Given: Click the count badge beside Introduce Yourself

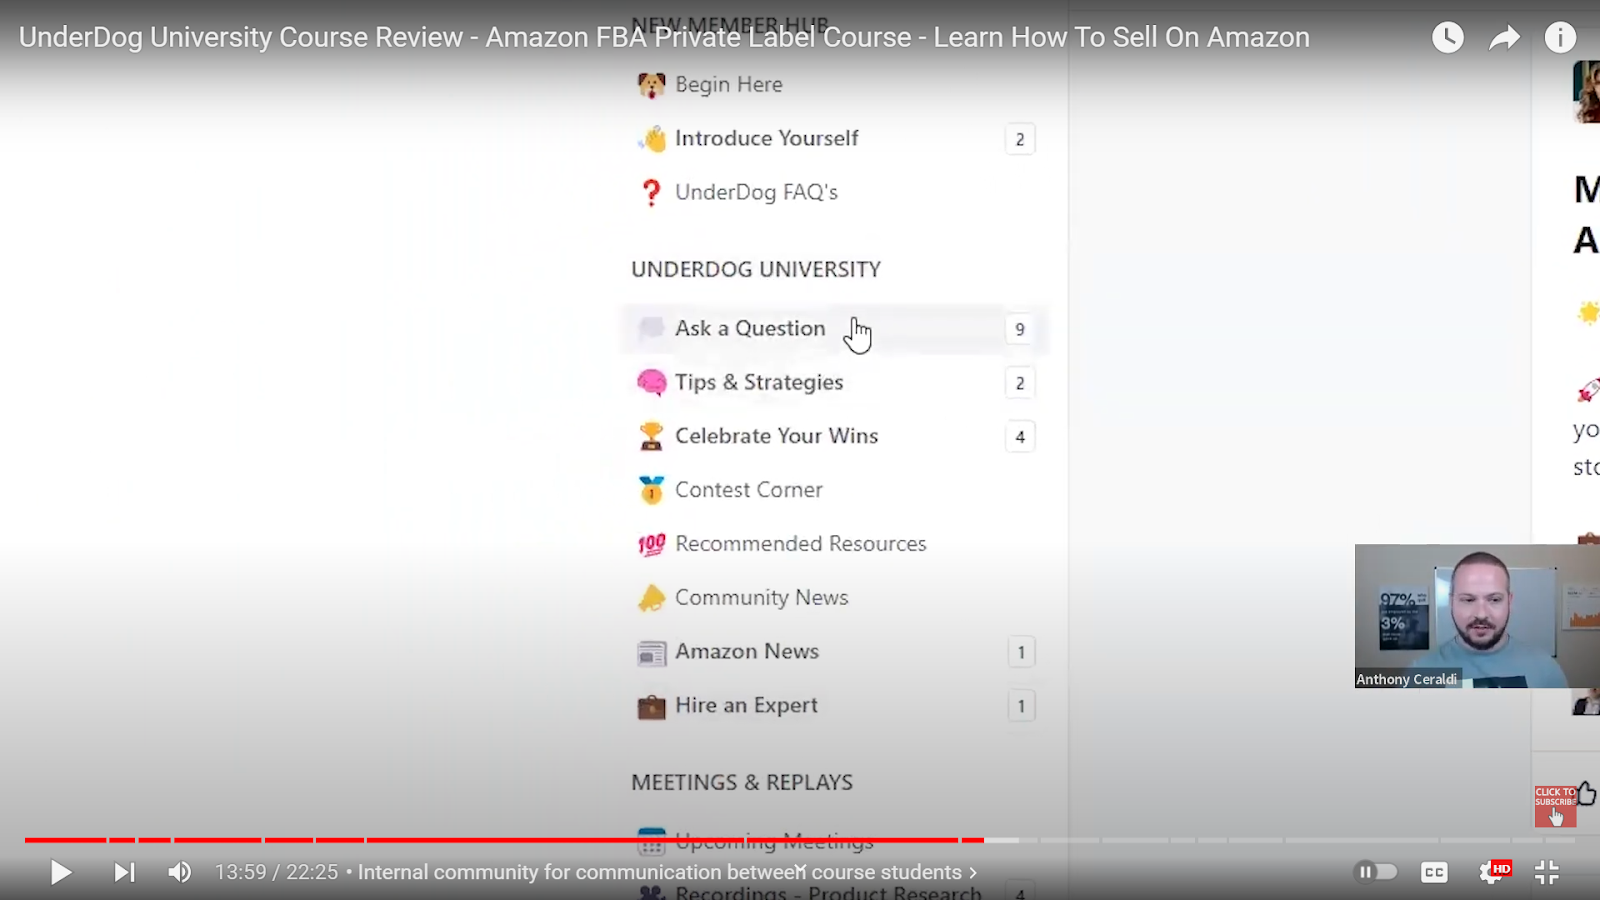Looking at the screenshot, I should coord(1020,139).
